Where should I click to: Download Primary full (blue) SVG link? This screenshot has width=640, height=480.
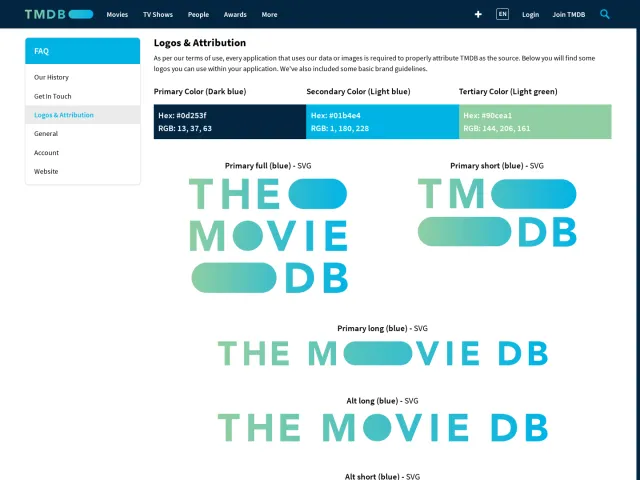pos(304,166)
